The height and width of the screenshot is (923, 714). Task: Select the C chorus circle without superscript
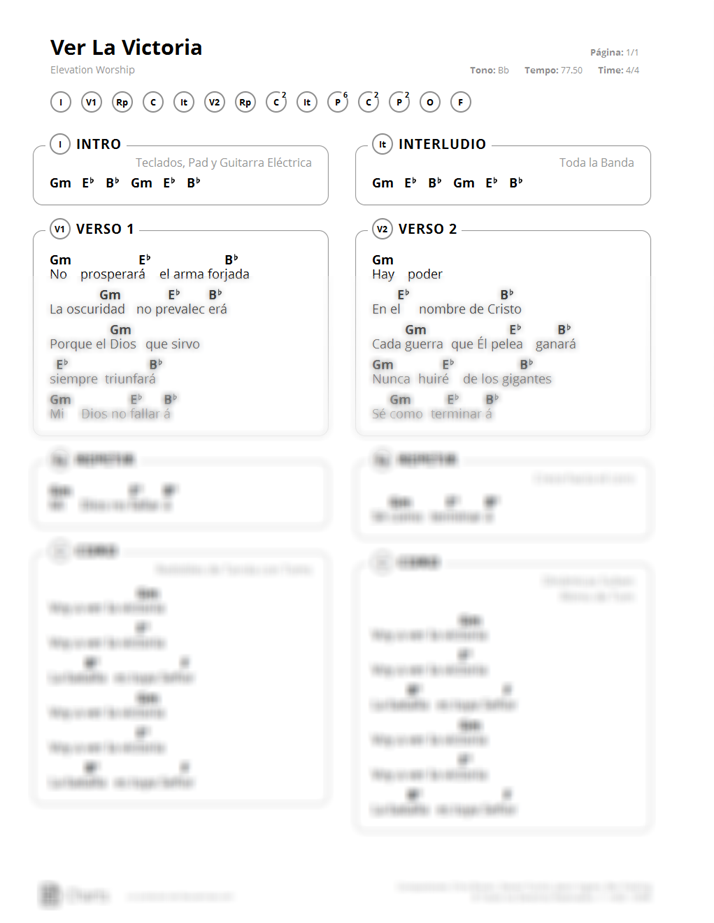point(153,102)
